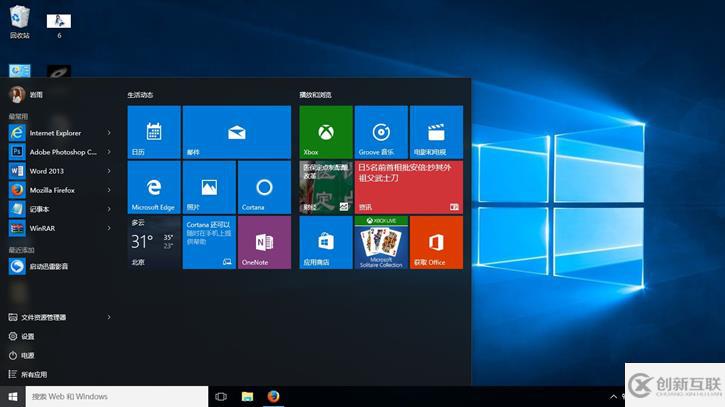The width and height of the screenshot is (725, 407).
Task: Open the Xbox tile
Action: pos(326,132)
